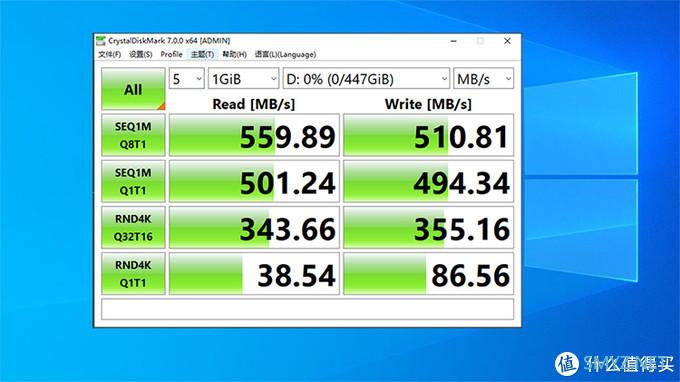This screenshot has height=382, width=680.
Task: Run all benchmarks with the All button
Action: [x=133, y=89]
